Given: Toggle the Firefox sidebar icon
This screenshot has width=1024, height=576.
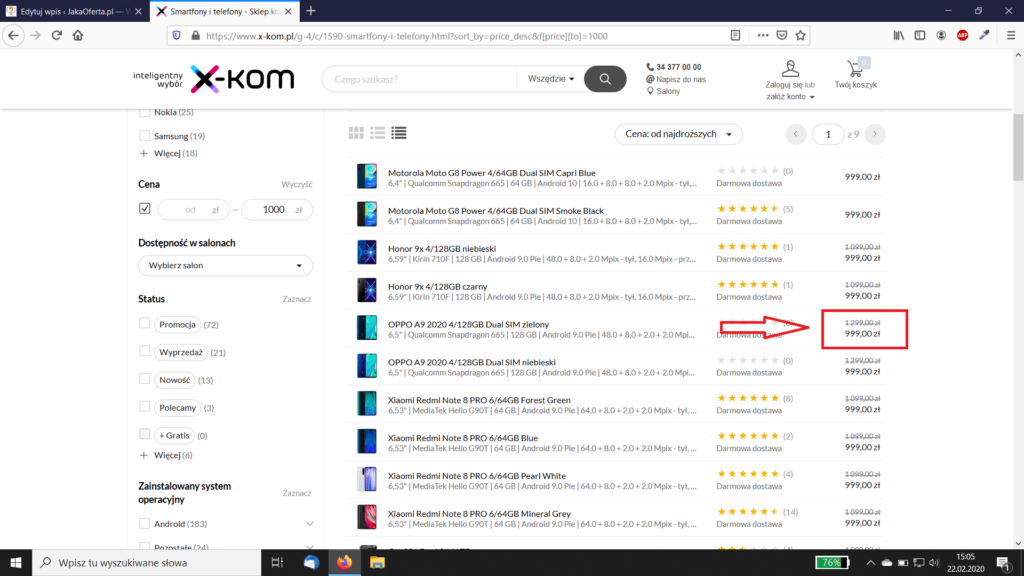Looking at the screenshot, I should pos(920,36).
